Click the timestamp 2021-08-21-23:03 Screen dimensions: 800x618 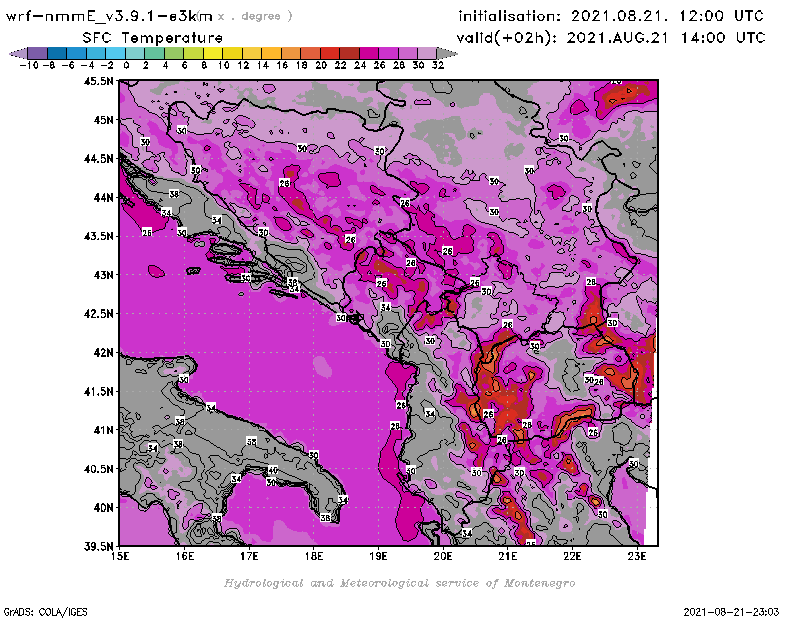pos(731,612)
